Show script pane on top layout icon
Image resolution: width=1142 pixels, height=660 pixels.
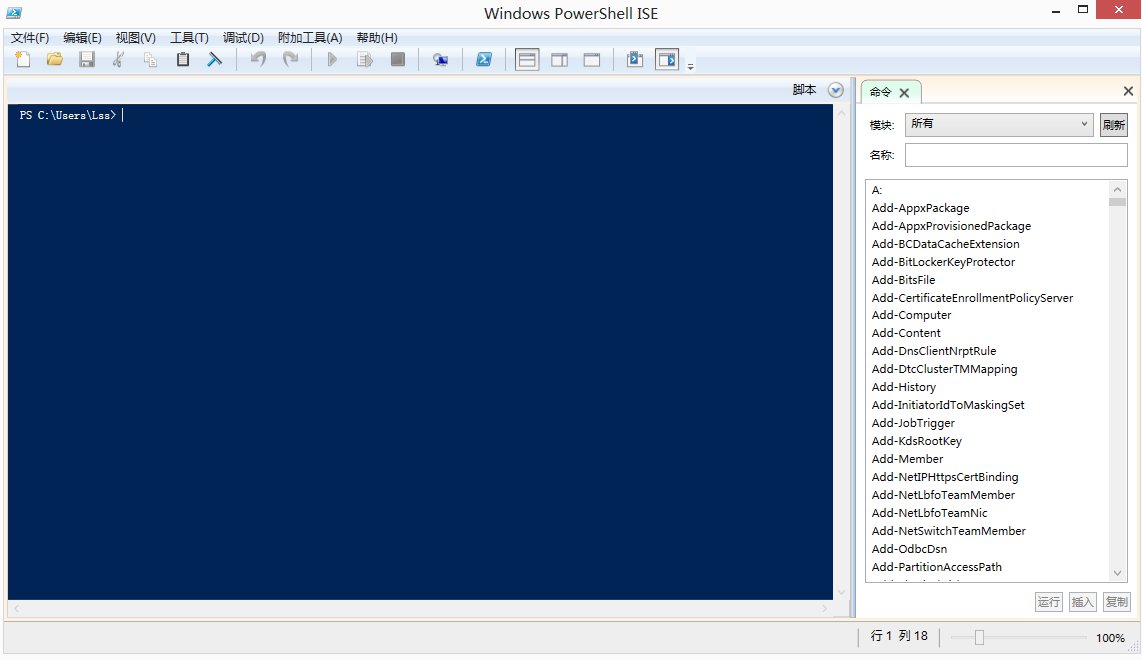click(527, 60)
